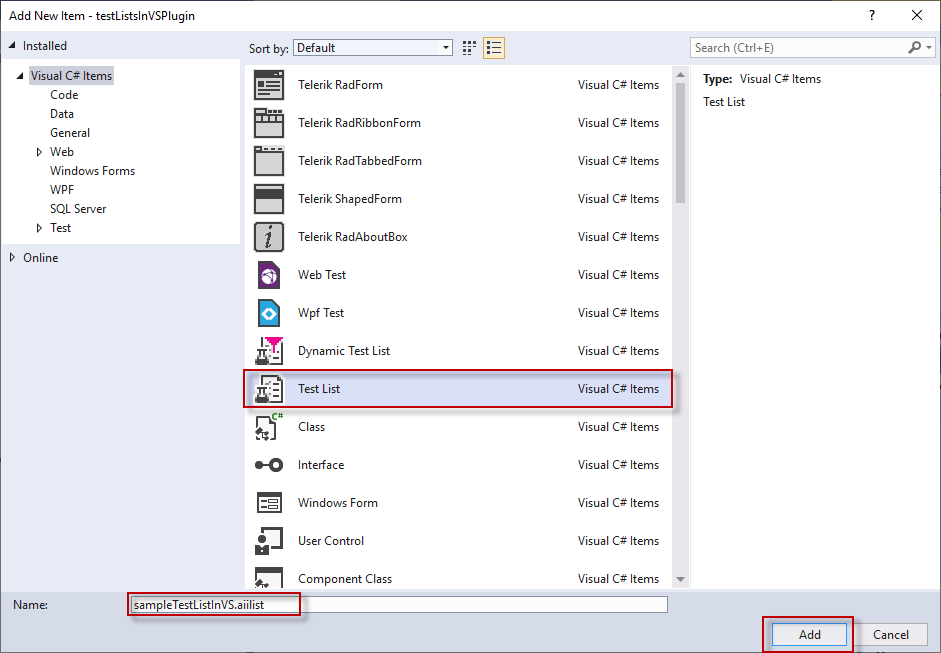Select the Telerik ShapedForm item text
This screenshot has height=653, width=941.
350,199
